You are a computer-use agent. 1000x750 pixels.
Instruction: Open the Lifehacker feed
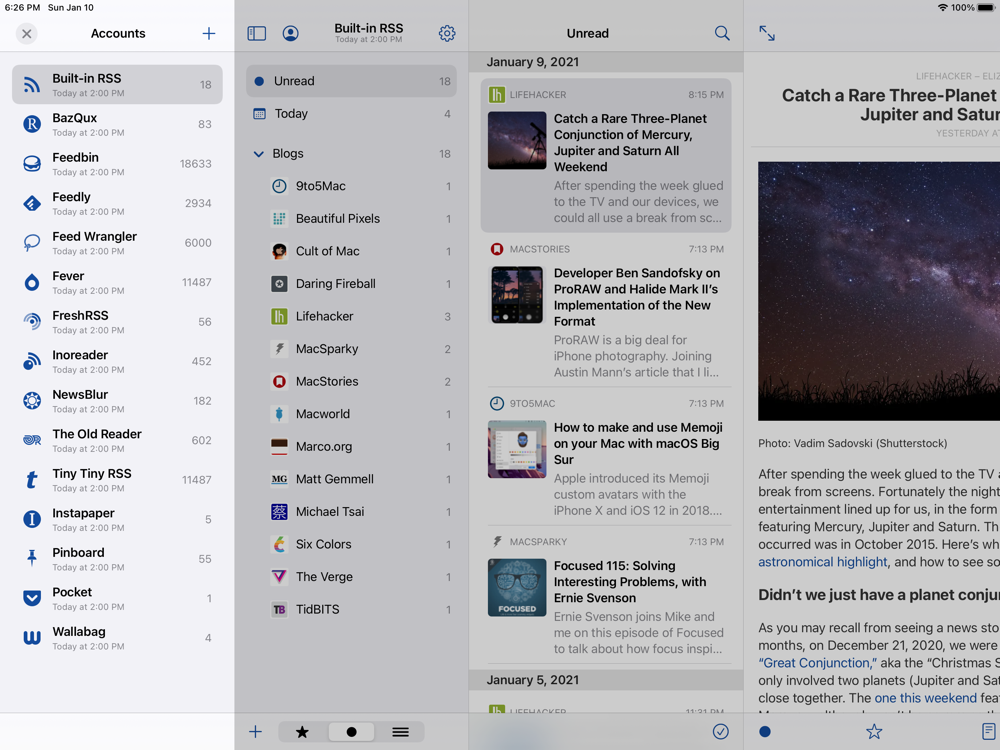351,316
